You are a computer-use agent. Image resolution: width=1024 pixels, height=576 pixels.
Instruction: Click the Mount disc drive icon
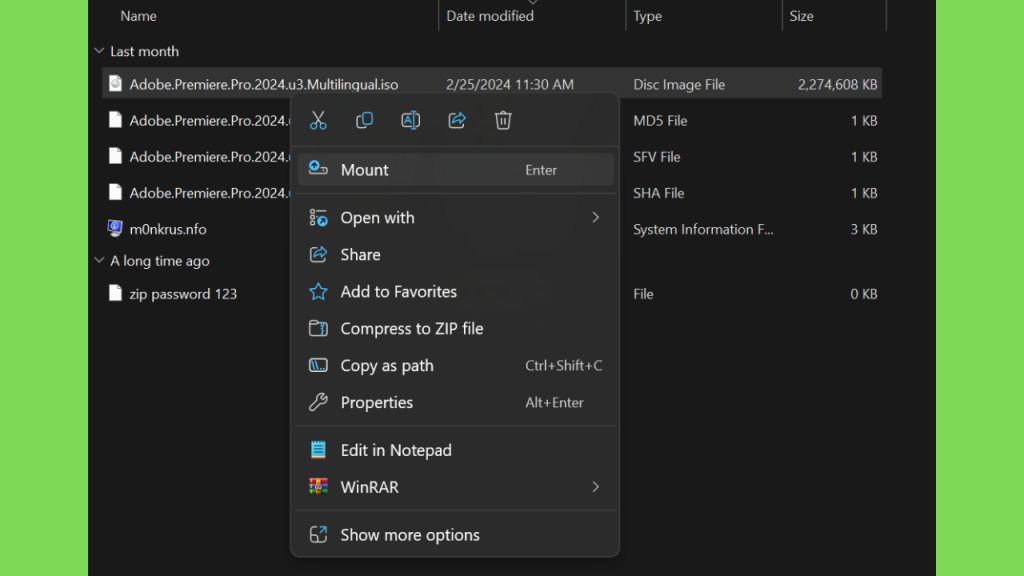(318, 168)
